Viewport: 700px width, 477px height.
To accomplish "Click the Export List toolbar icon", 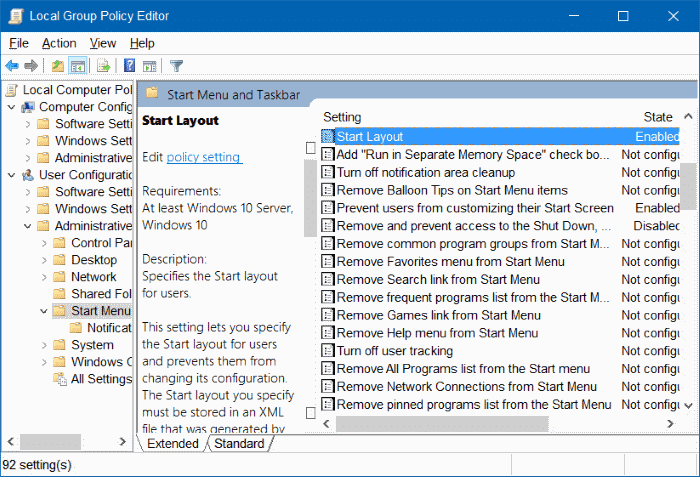I will click(104, 66).
